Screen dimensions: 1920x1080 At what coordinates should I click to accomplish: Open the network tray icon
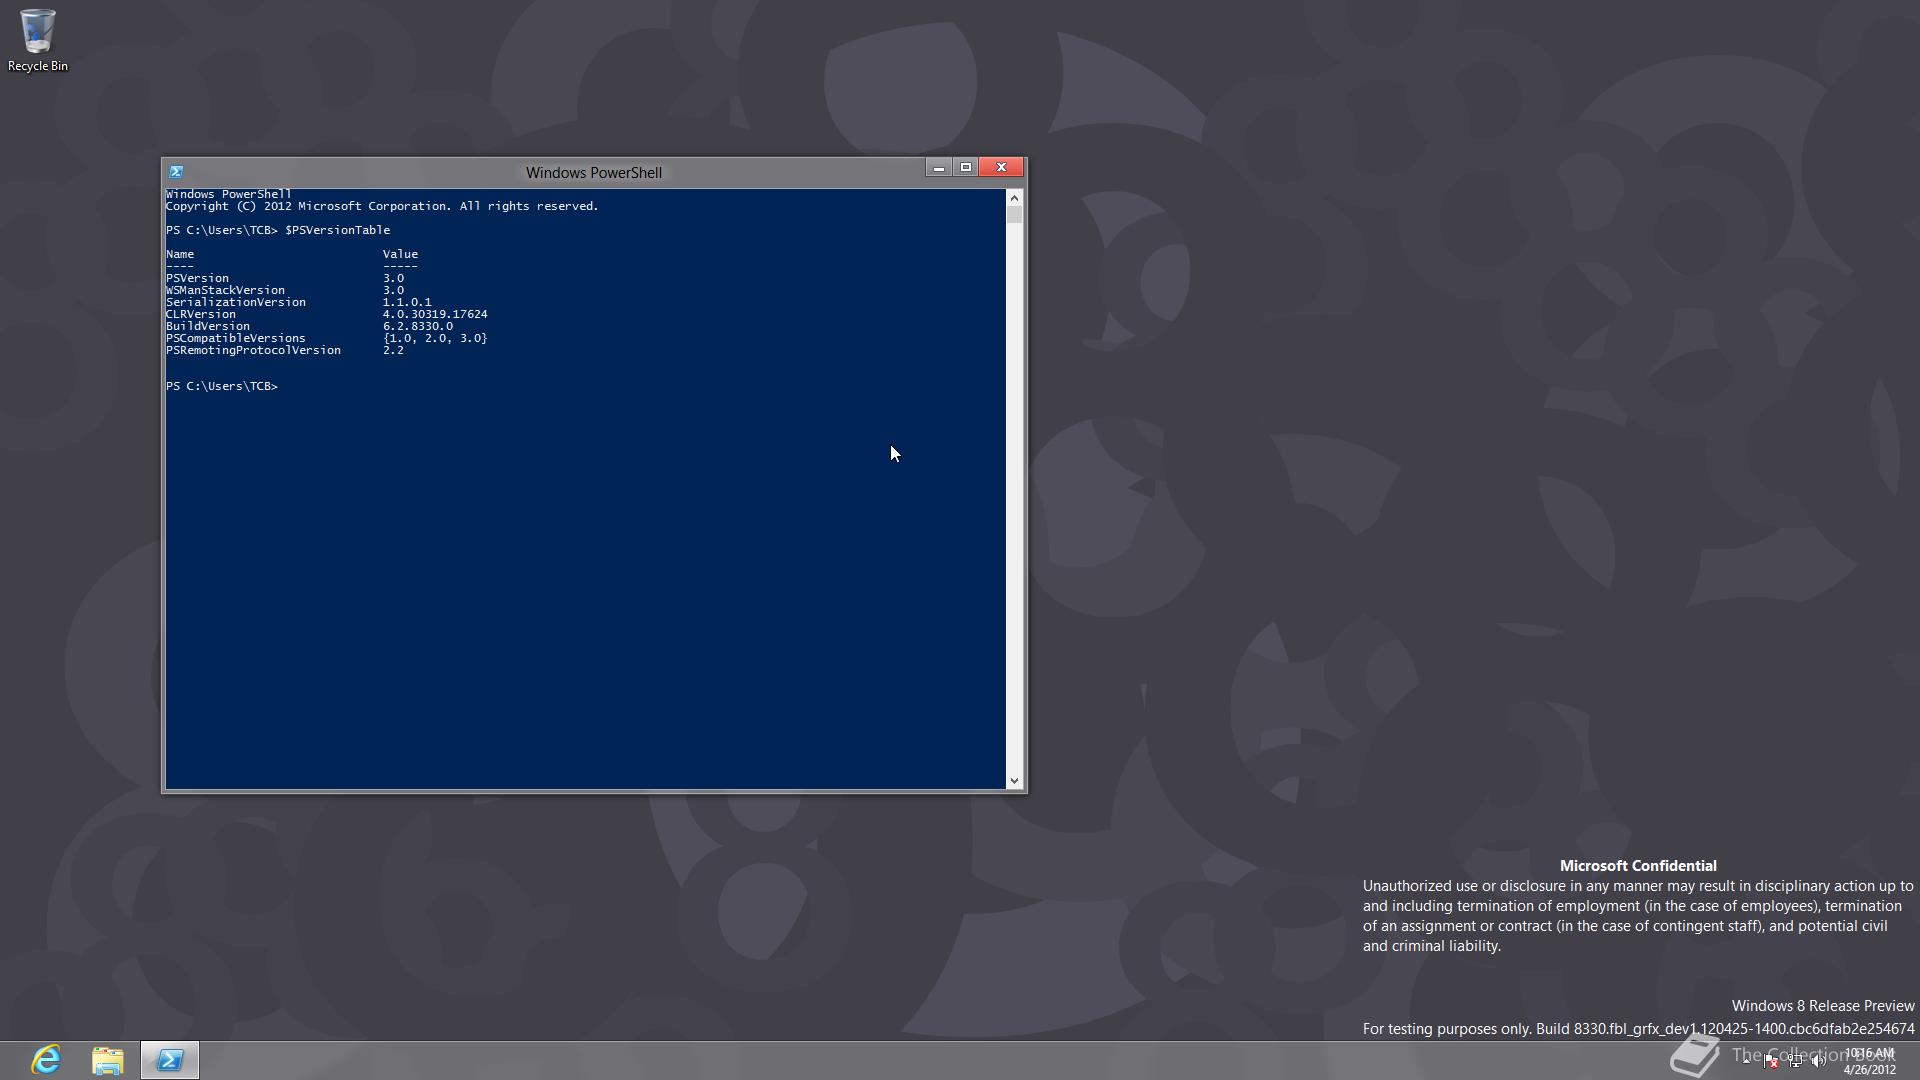1795,1061
